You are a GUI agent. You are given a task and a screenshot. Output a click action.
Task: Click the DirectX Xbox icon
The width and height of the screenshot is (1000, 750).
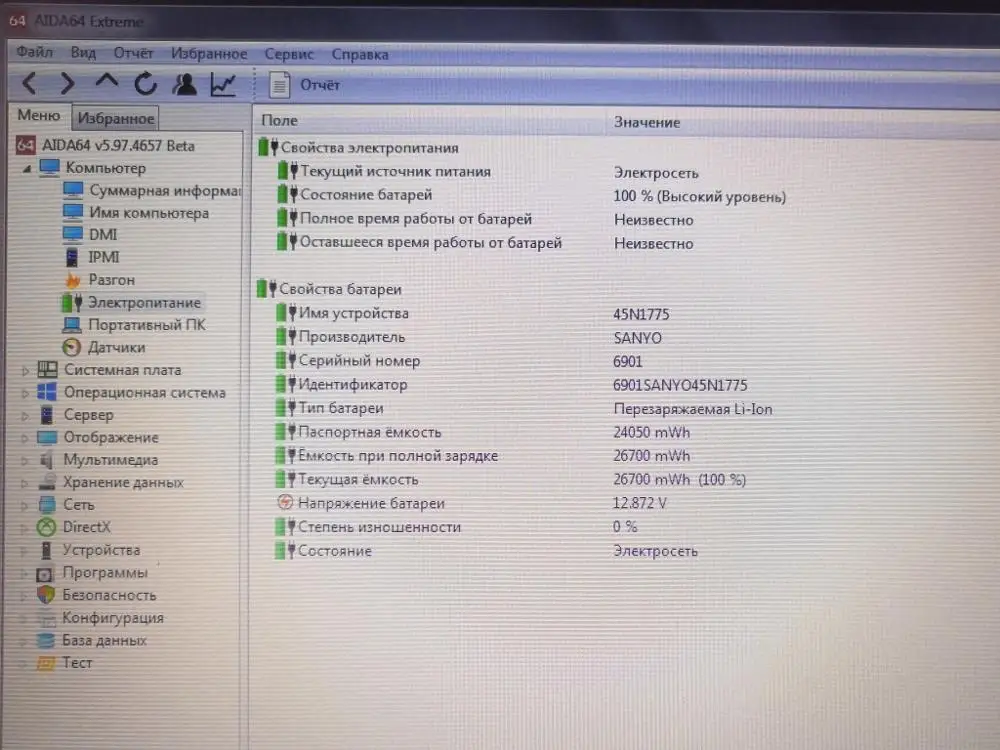(46, 527)
